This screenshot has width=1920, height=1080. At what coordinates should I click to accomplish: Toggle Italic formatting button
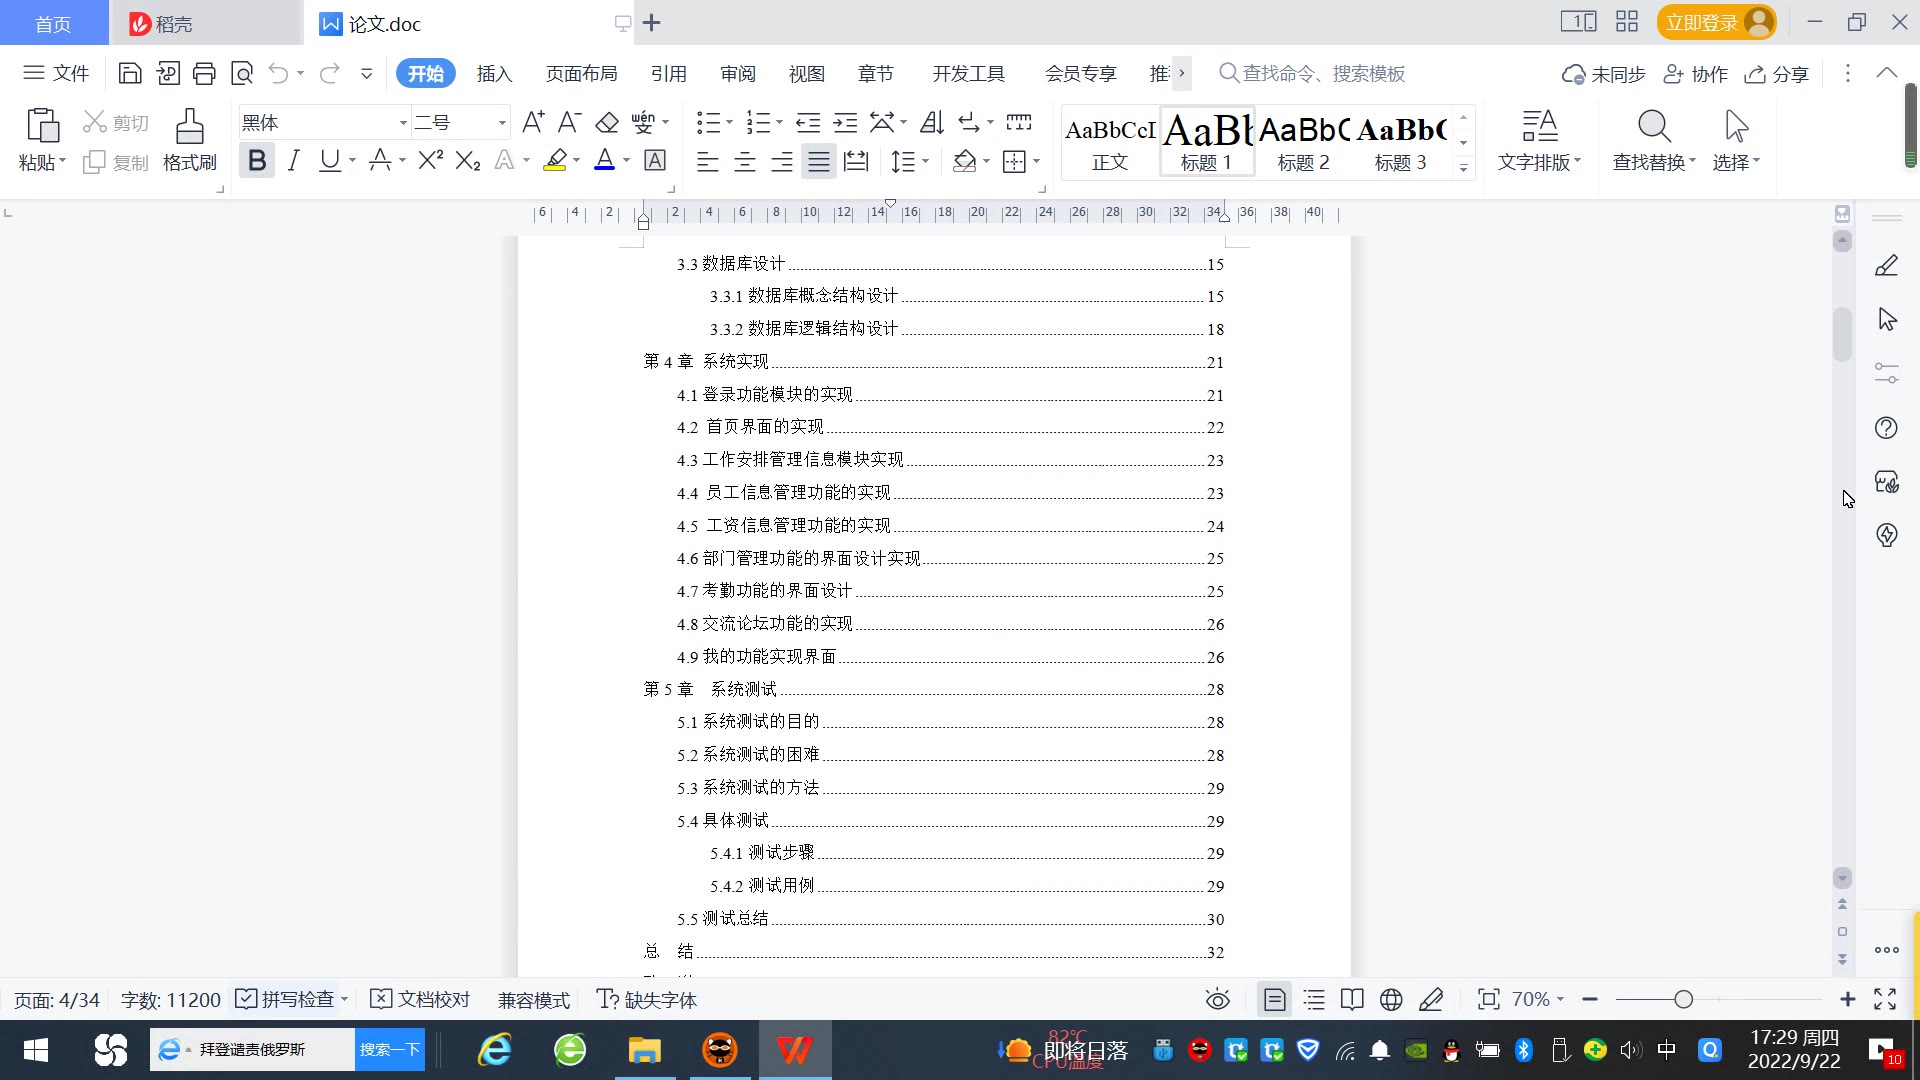[293, 160]
